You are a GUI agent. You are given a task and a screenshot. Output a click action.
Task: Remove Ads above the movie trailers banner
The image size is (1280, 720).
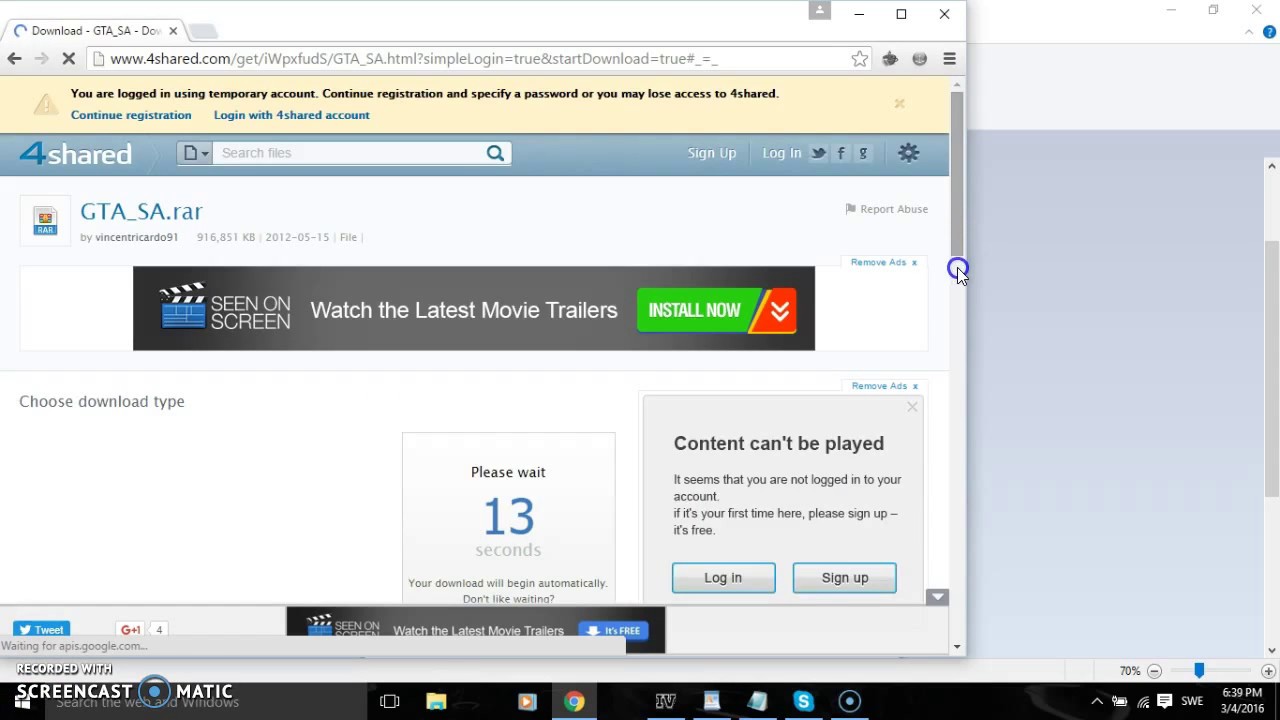(x=883, y=262)
